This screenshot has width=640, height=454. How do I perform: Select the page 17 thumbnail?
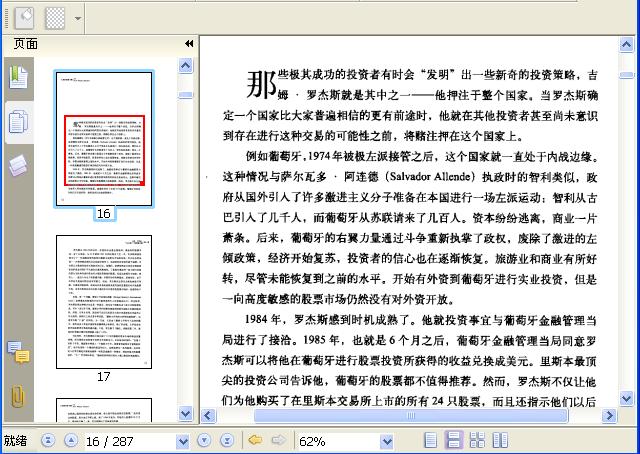click(103, 302)
